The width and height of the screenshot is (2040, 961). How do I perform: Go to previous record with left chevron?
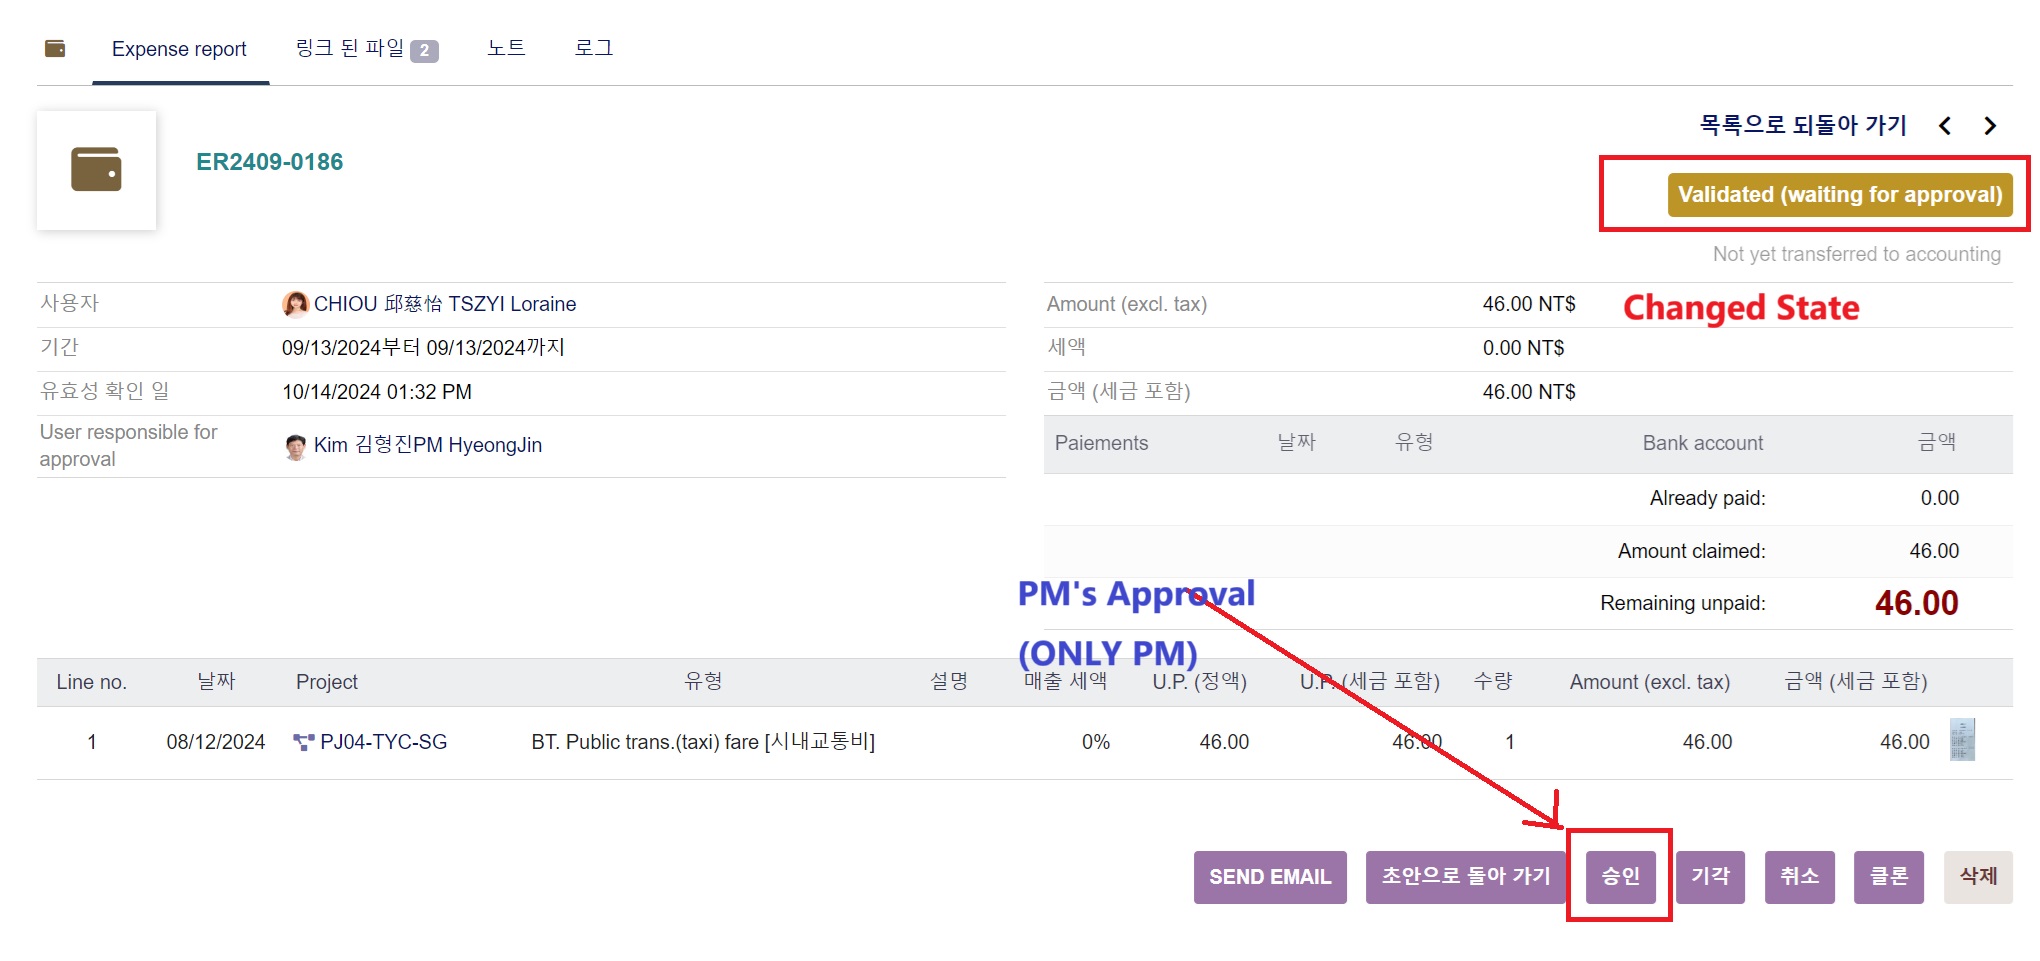tap(1945, 126)
